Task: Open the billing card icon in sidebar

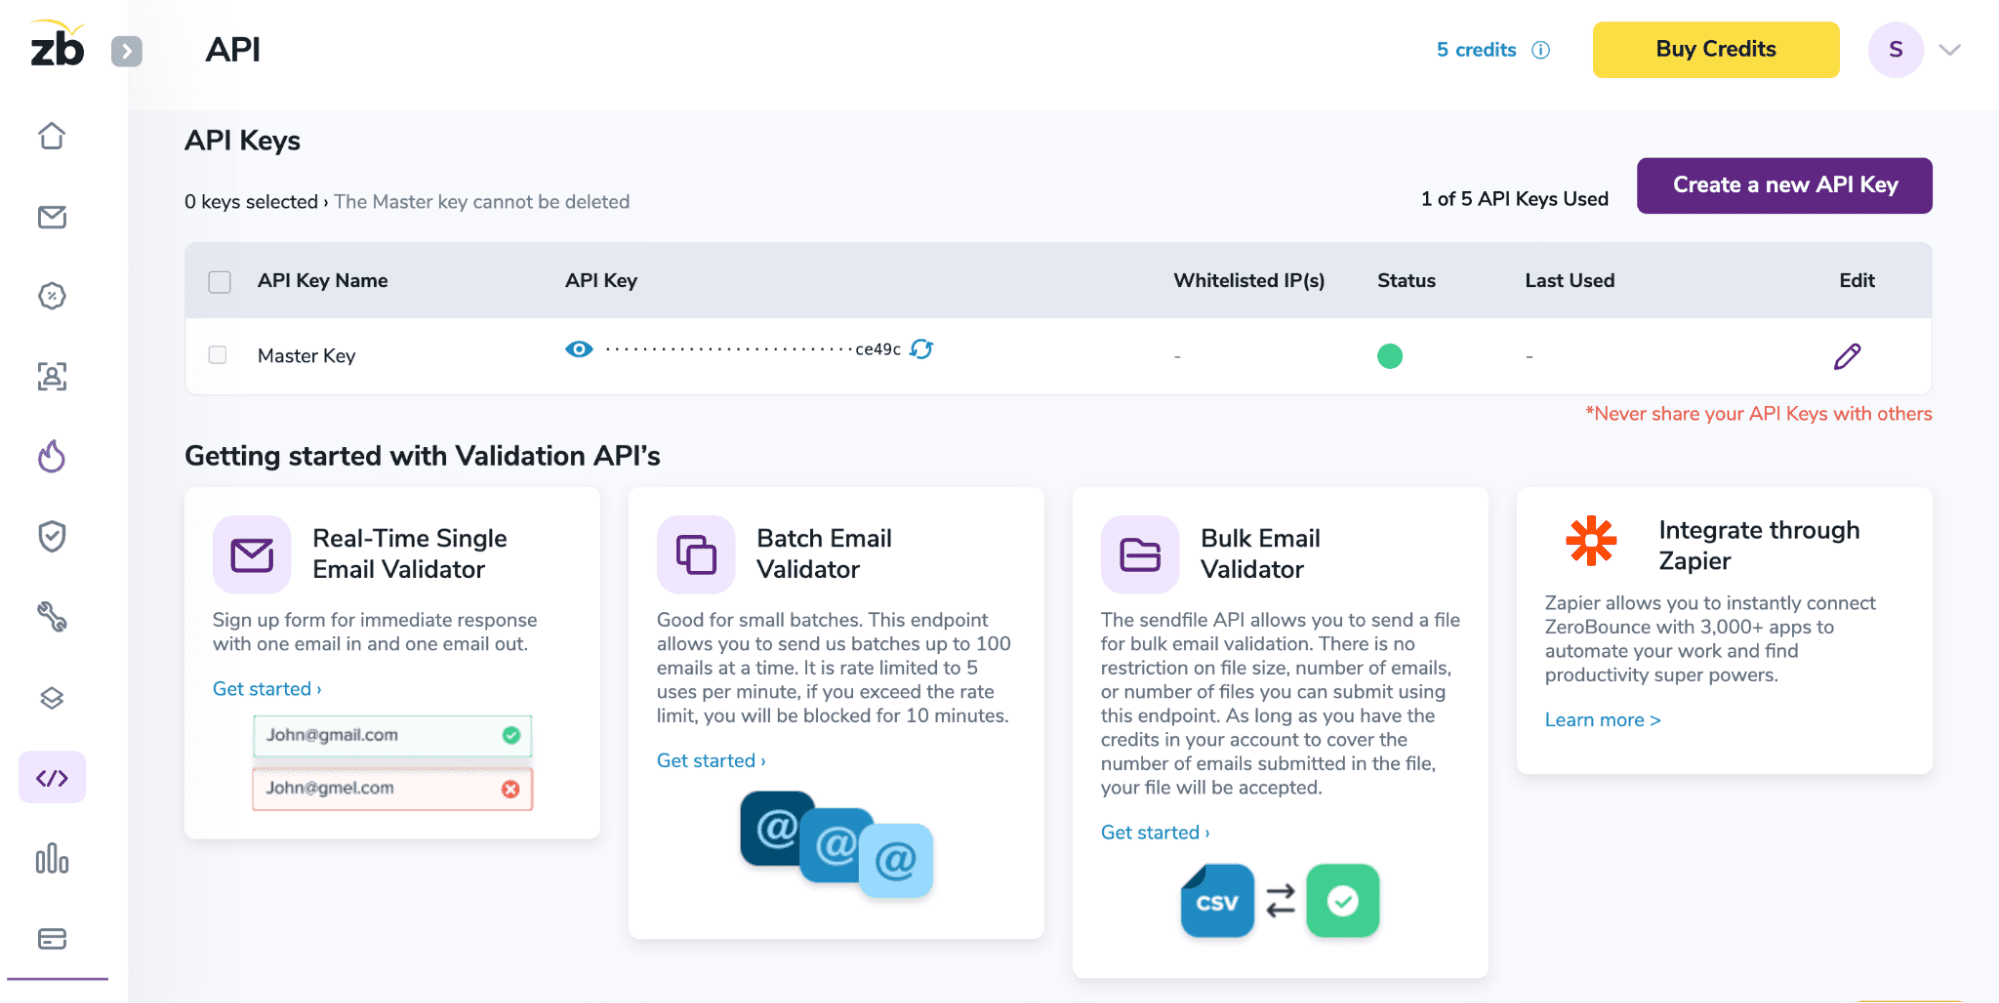Action: (52, 939)
